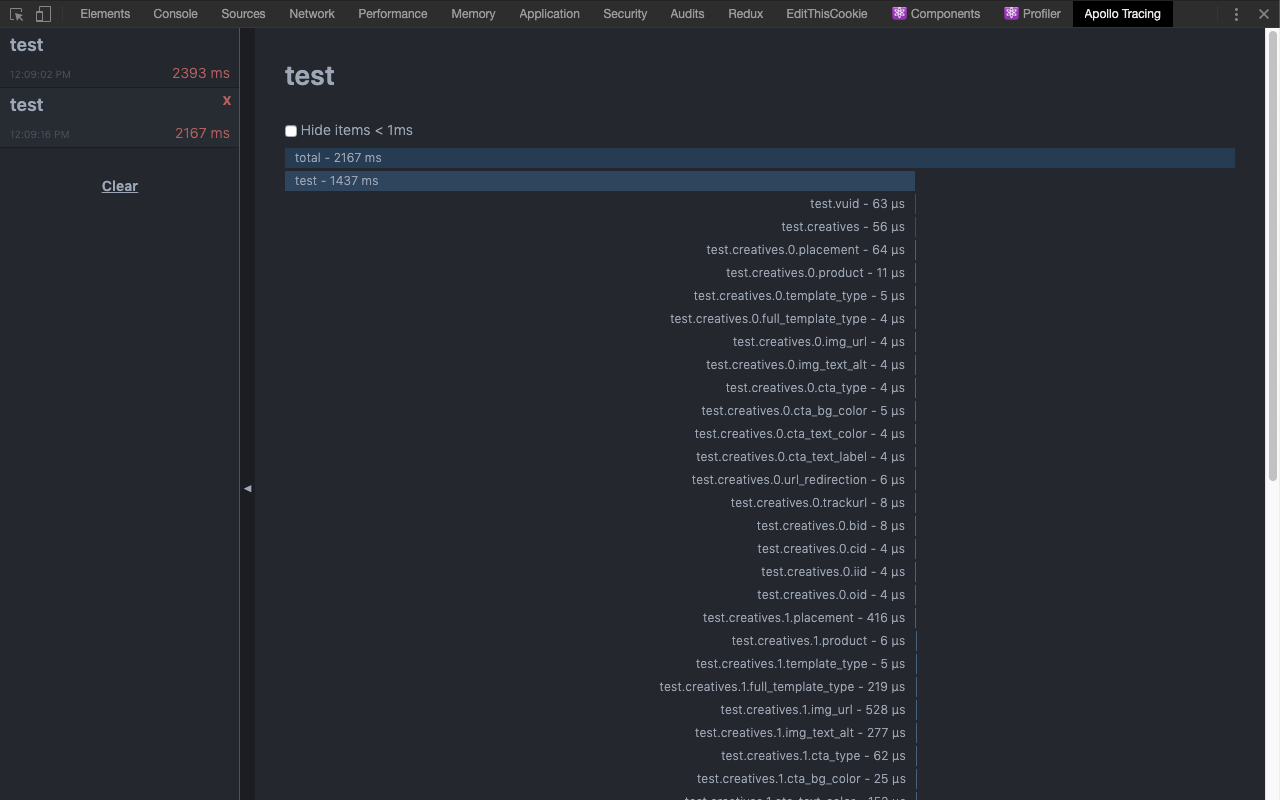The height and width of the screenshot is (800, 1280).
Task: Click test.creatives.0.cta_text_label - 4 µs
Action: (800, 457)
